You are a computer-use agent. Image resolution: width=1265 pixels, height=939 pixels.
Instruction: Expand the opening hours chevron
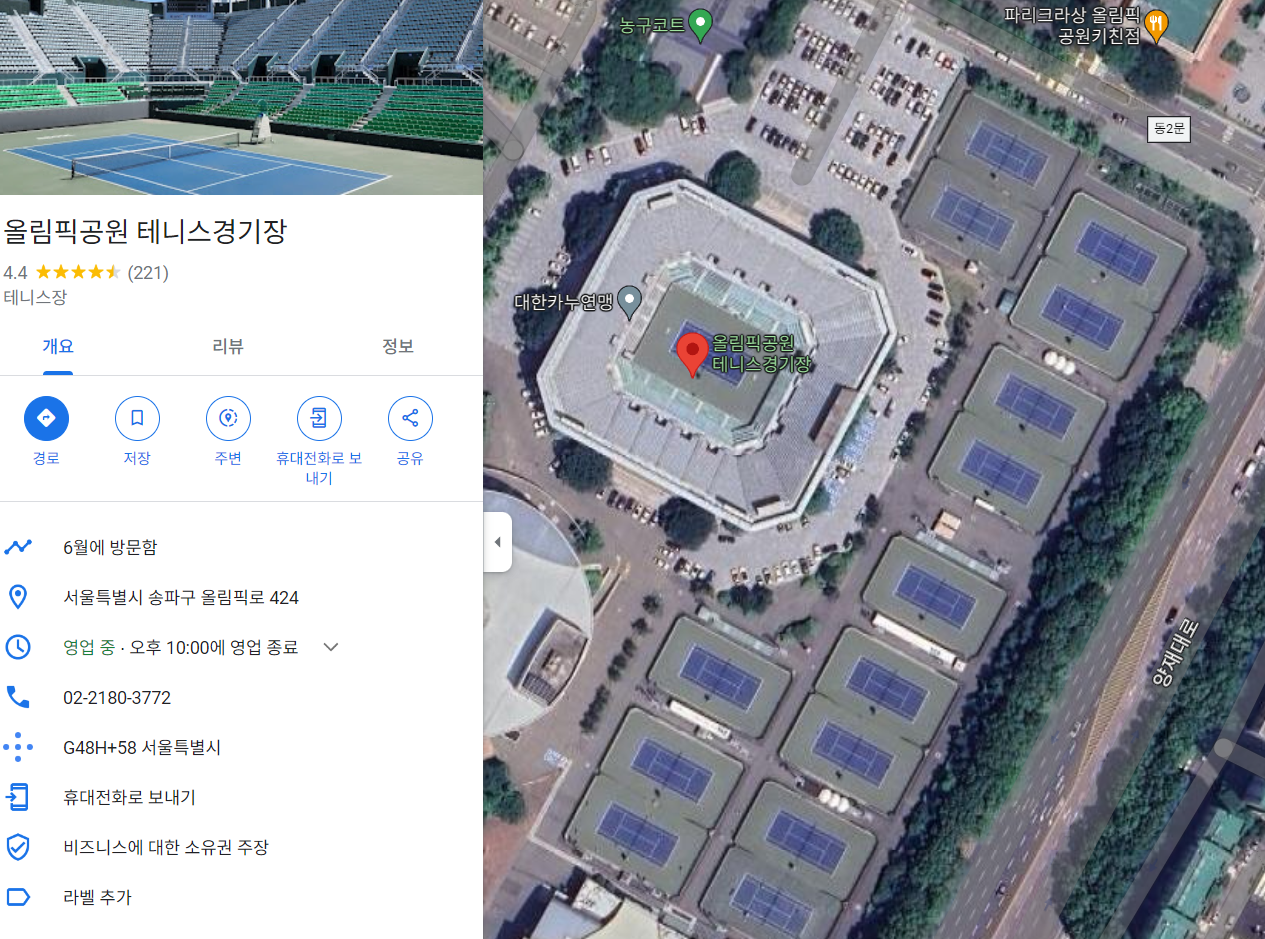pos(331,647)
